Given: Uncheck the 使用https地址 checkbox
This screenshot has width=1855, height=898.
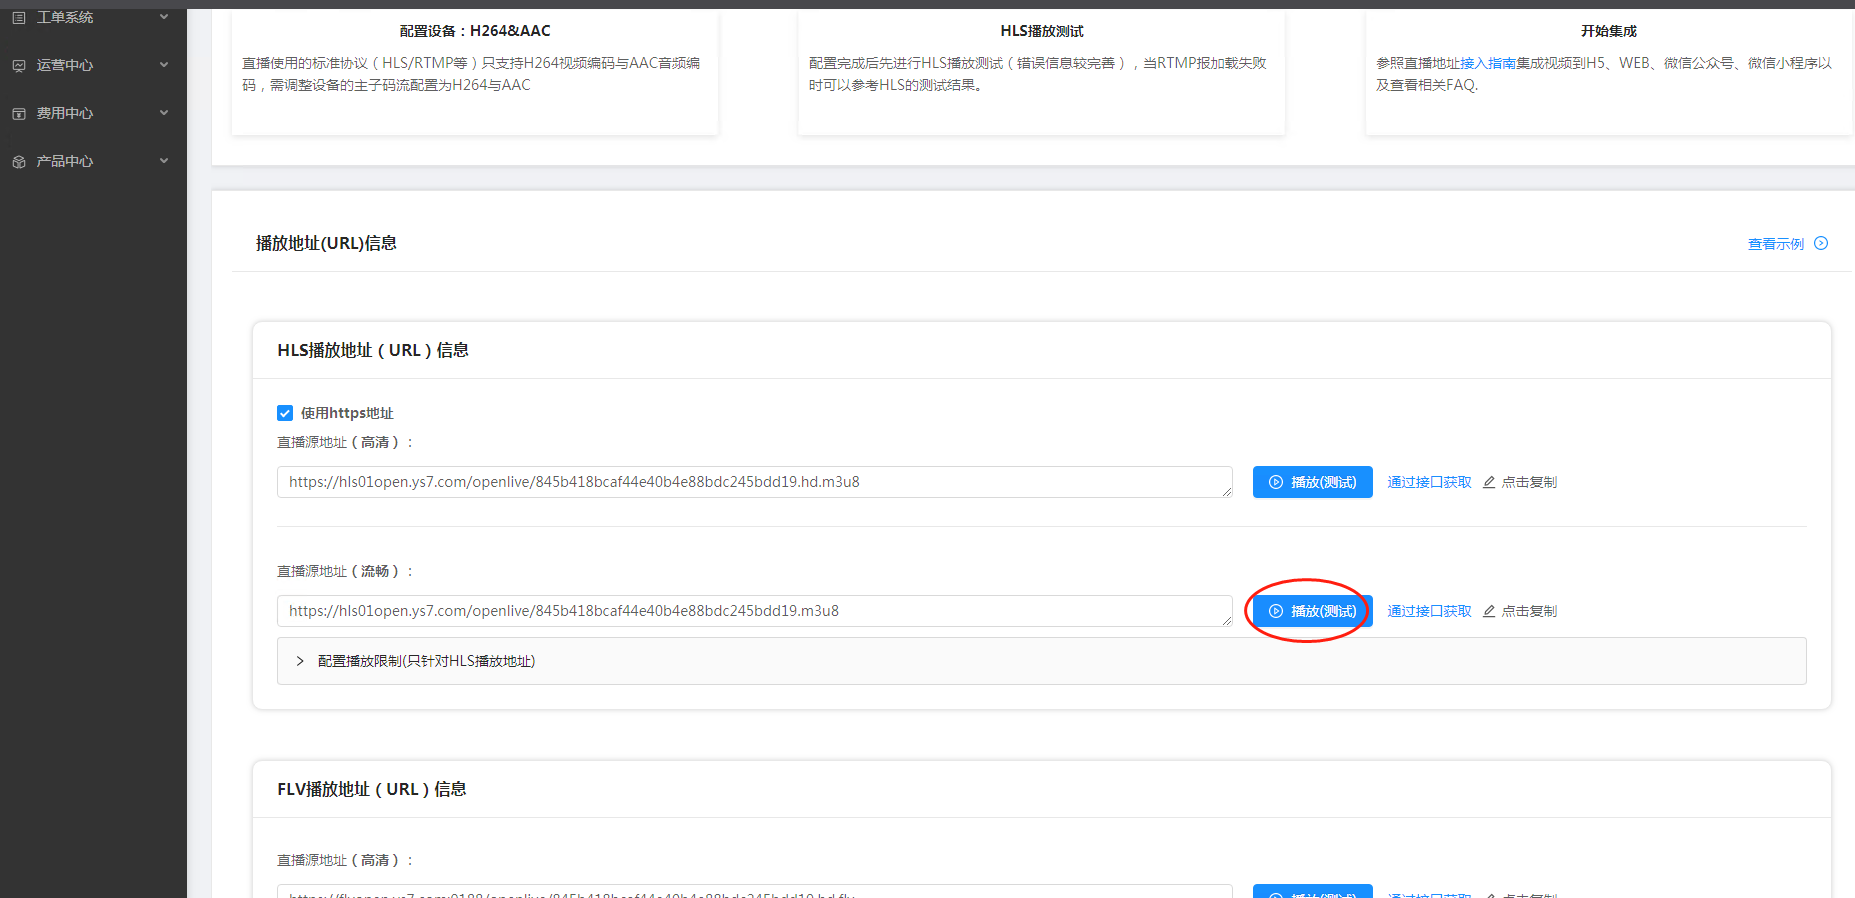Looking at the screenshot, I should click(285, 413).
